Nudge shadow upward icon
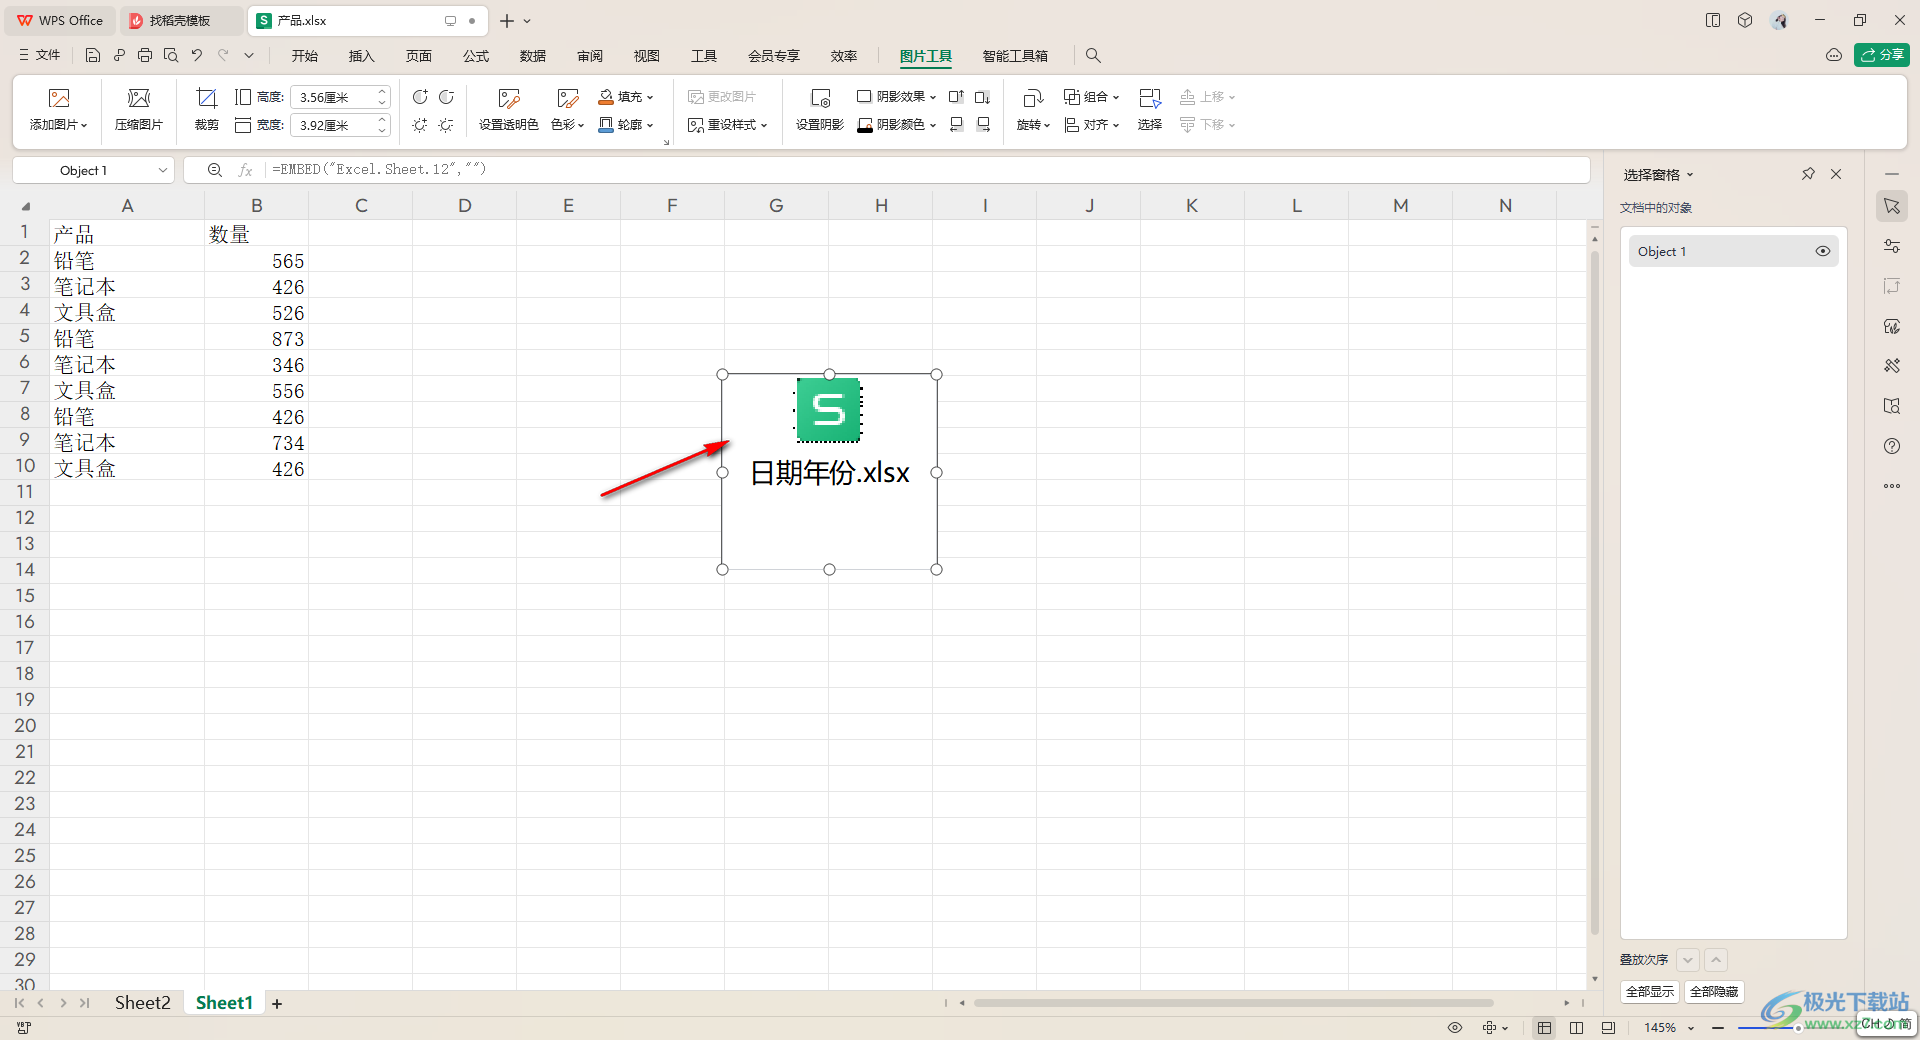The image size is (1920, 1040). click(956, 97)
